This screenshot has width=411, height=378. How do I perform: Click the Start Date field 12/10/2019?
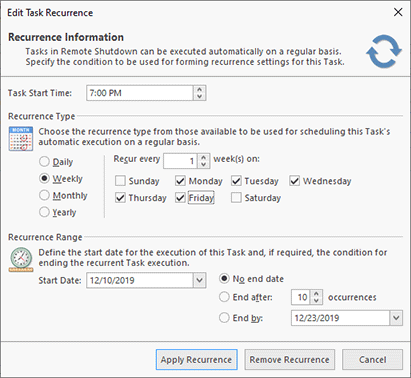140,280
